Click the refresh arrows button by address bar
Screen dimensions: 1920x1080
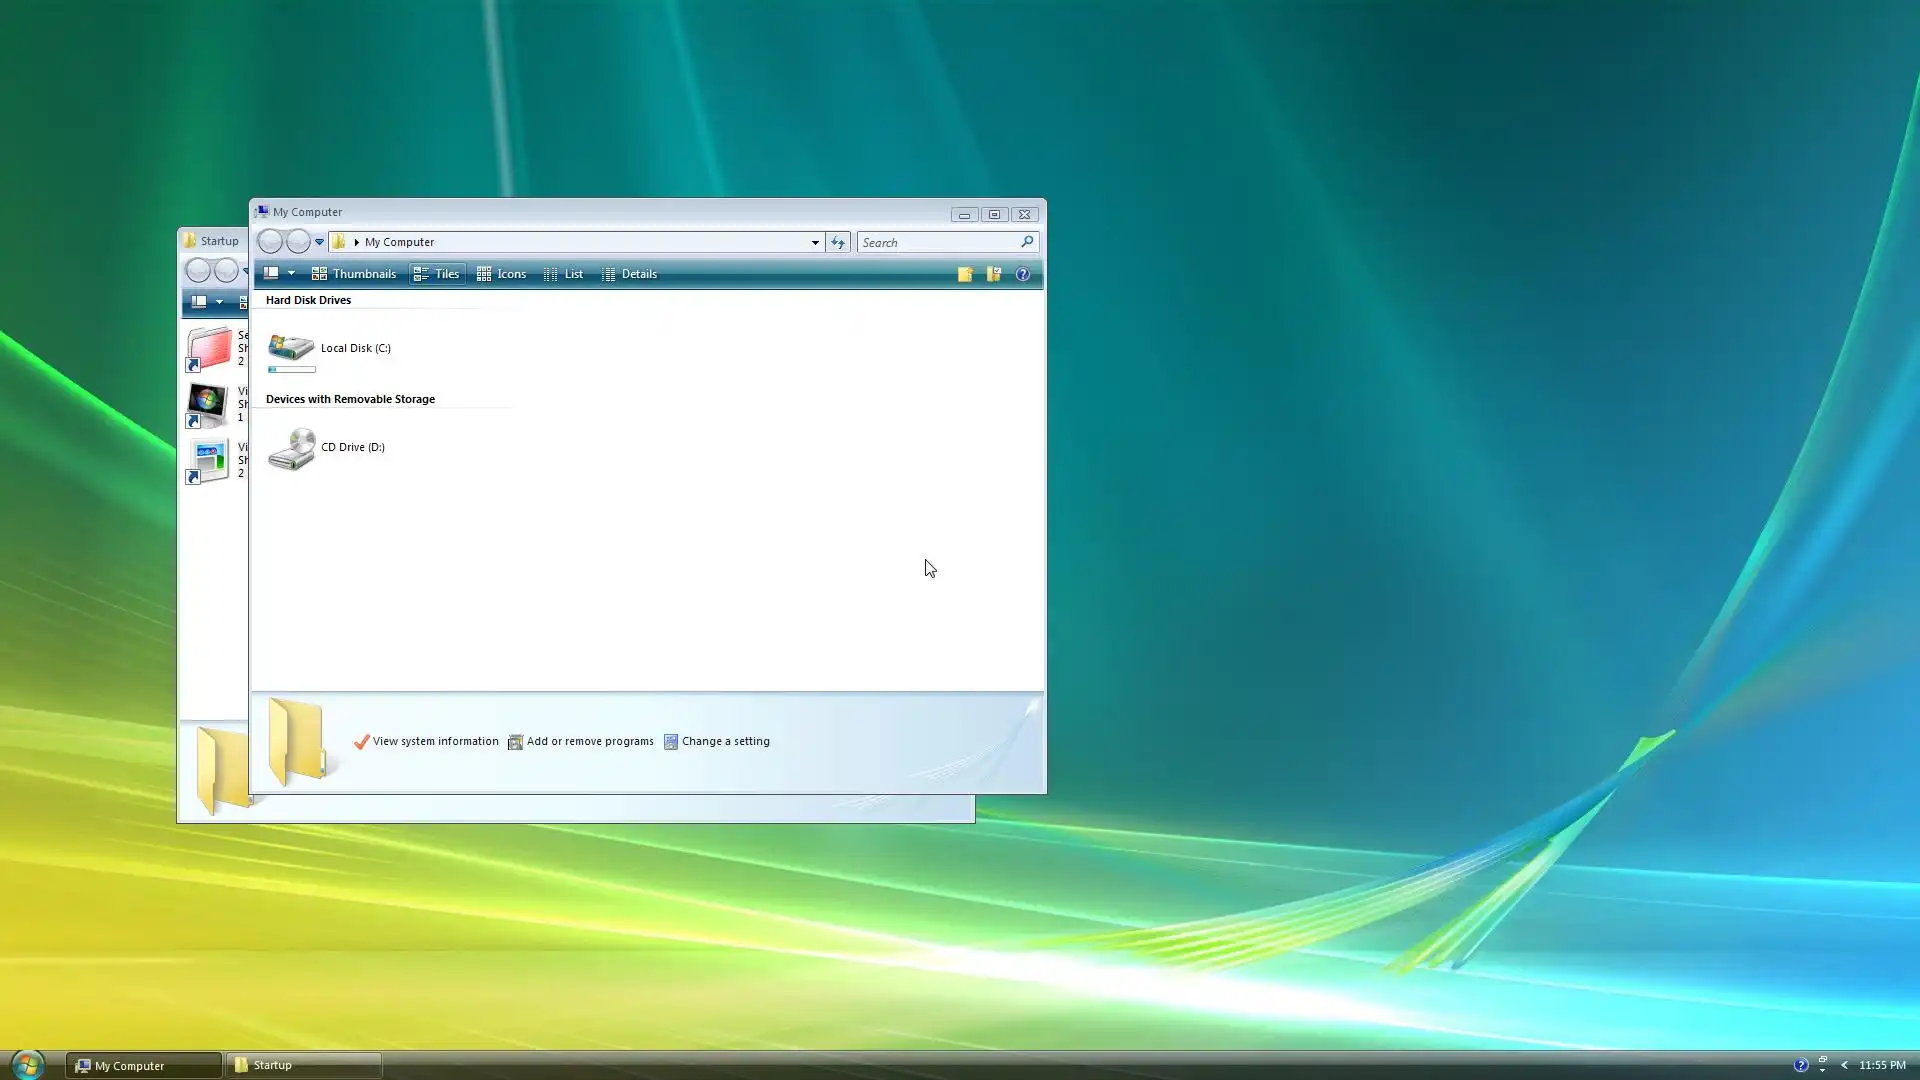coord(838,242)
